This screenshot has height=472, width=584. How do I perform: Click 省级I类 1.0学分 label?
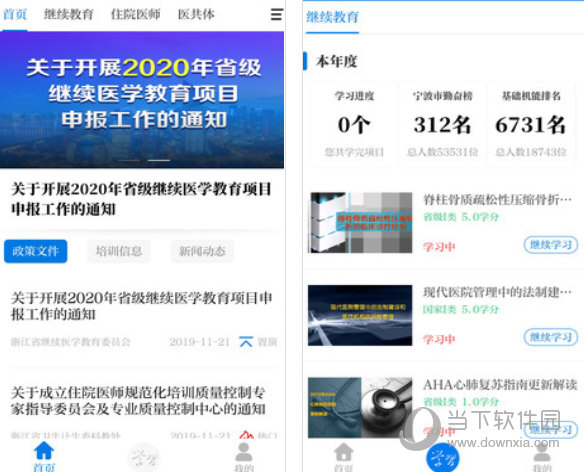461,402
